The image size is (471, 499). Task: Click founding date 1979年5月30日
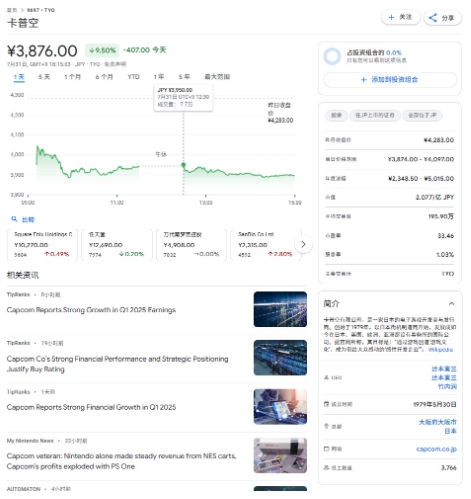click(435, 404)
